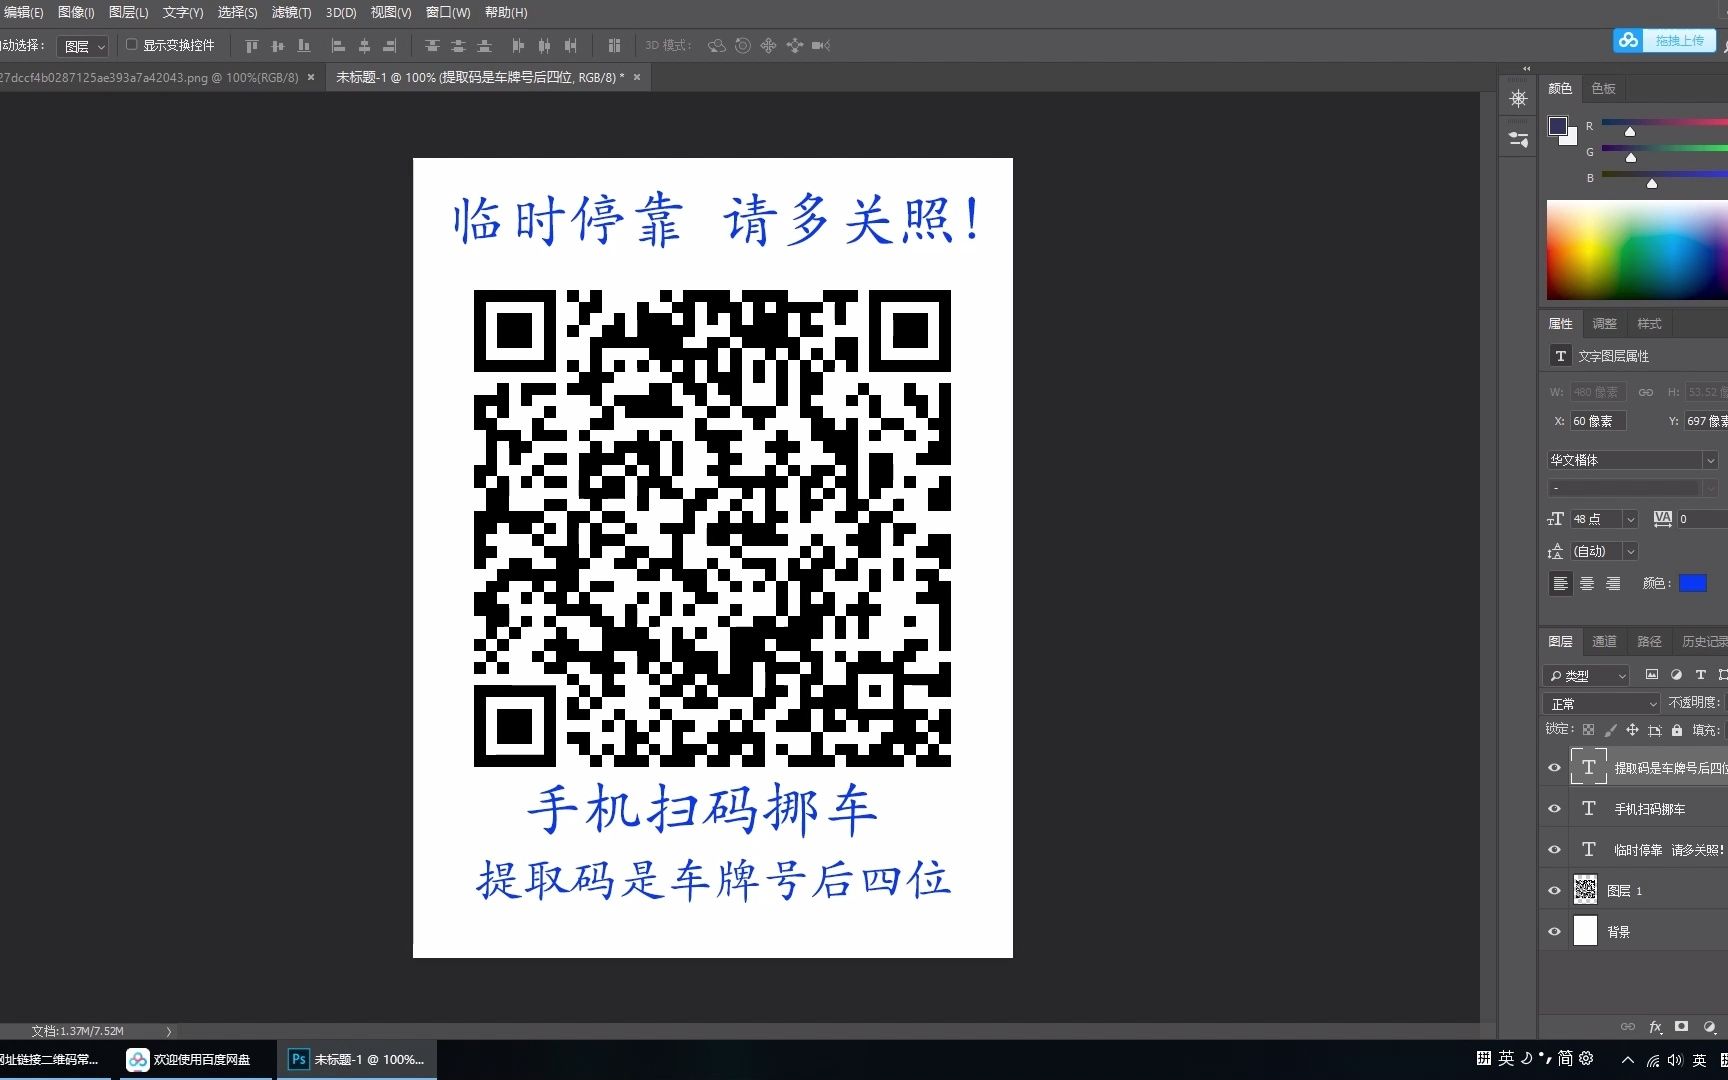Hide the 提取码是车牌号后四位 text layer
This screenshot has height=1080, width=1728.
click(1554, 768)
